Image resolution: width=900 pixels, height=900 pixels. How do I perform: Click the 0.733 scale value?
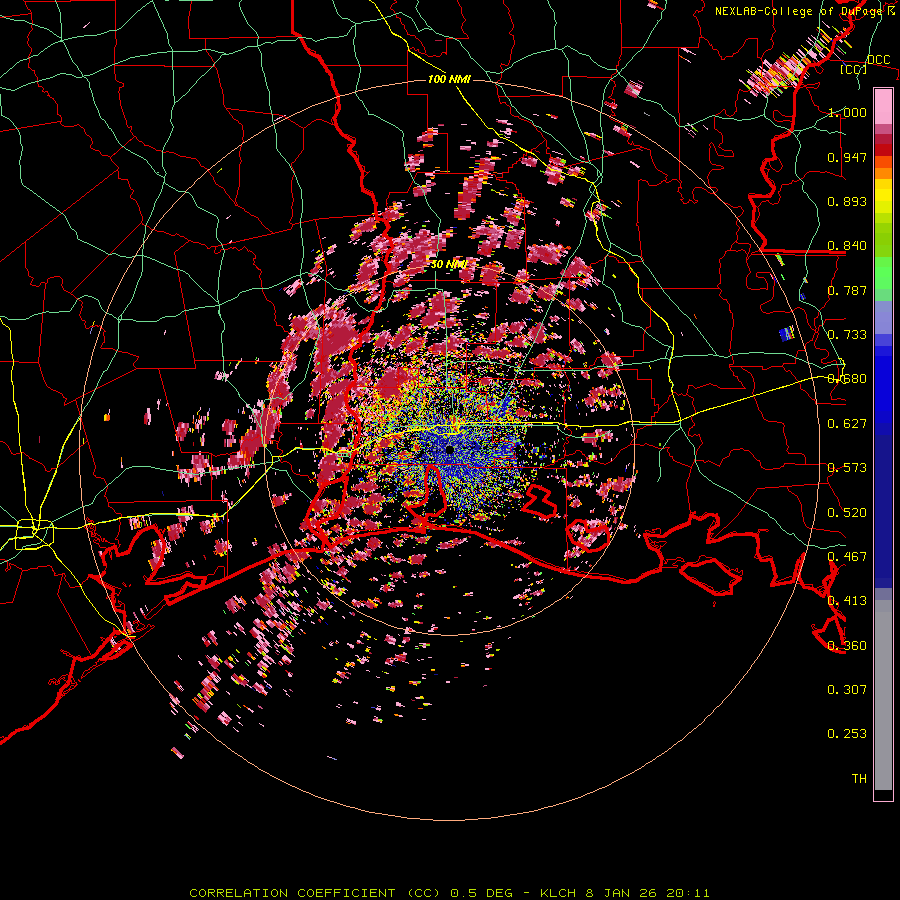click(x=847, y=335)
